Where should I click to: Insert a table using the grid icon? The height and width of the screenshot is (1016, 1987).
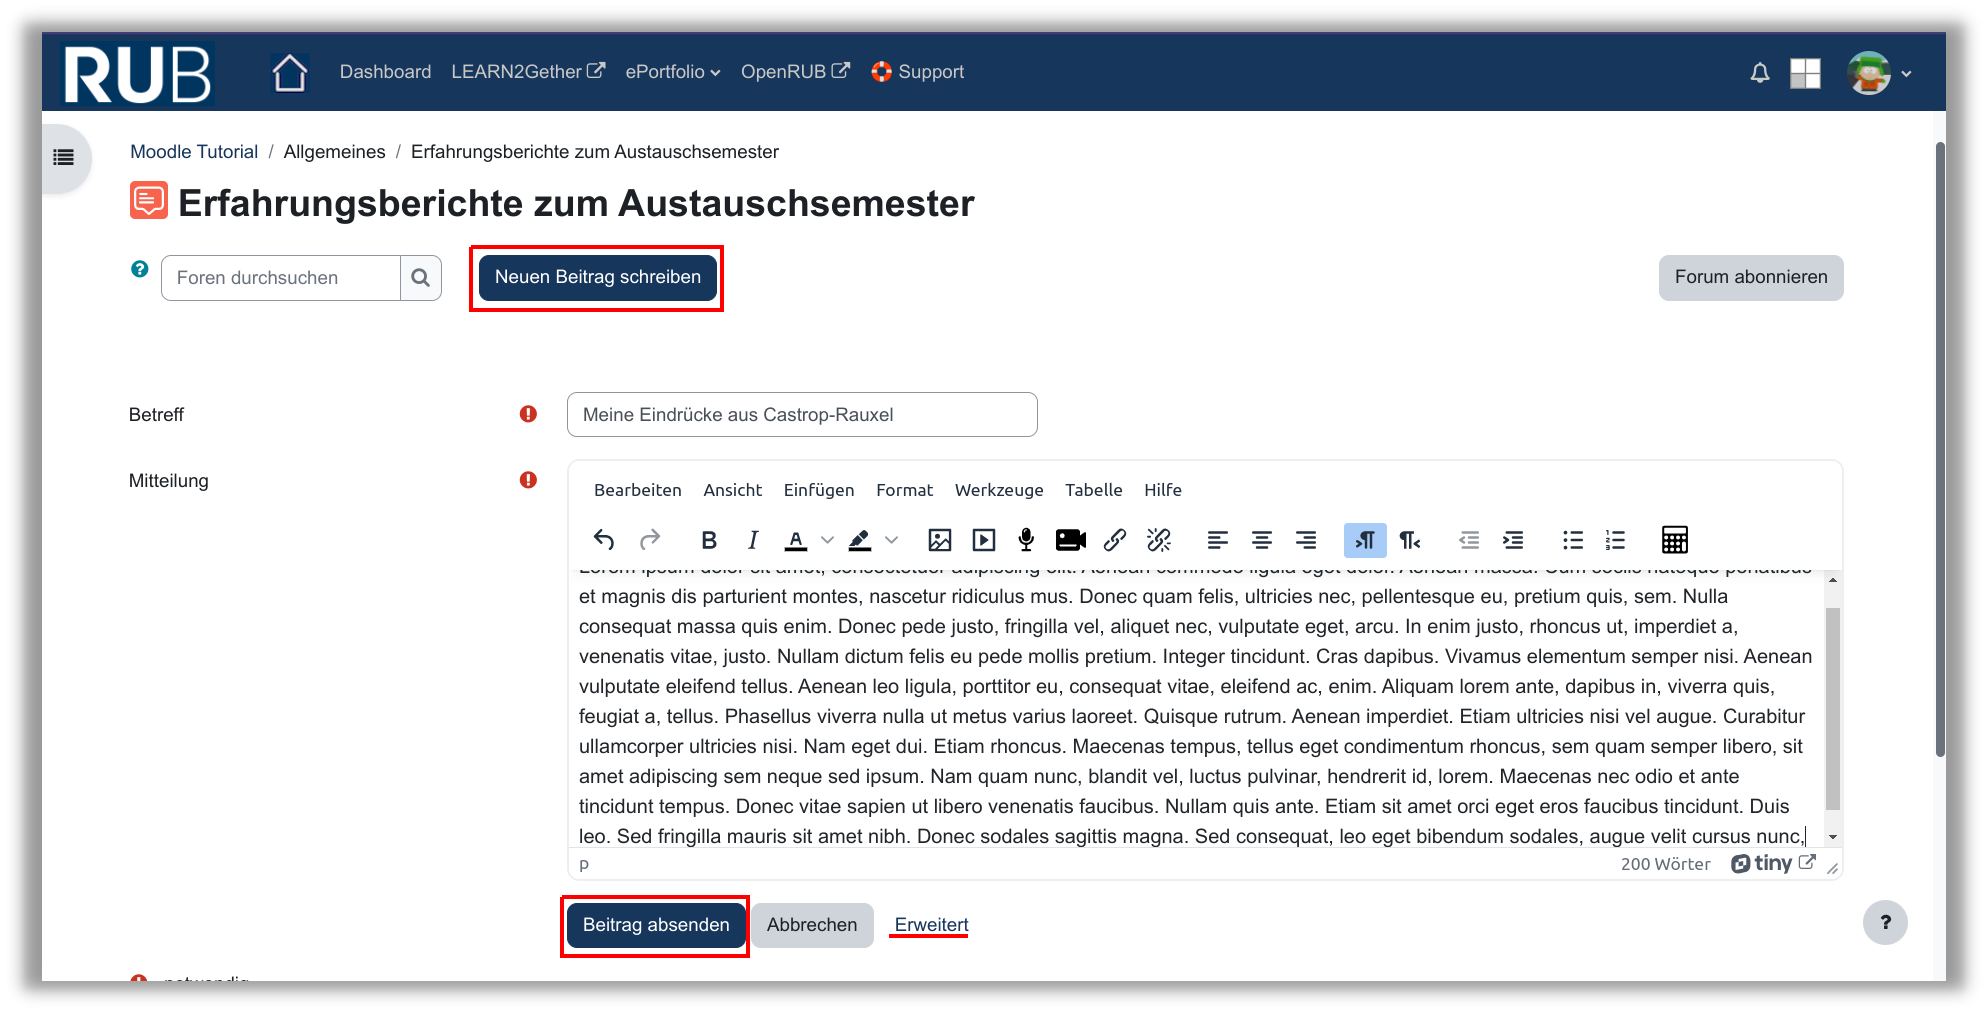[x=1674, y=540]
